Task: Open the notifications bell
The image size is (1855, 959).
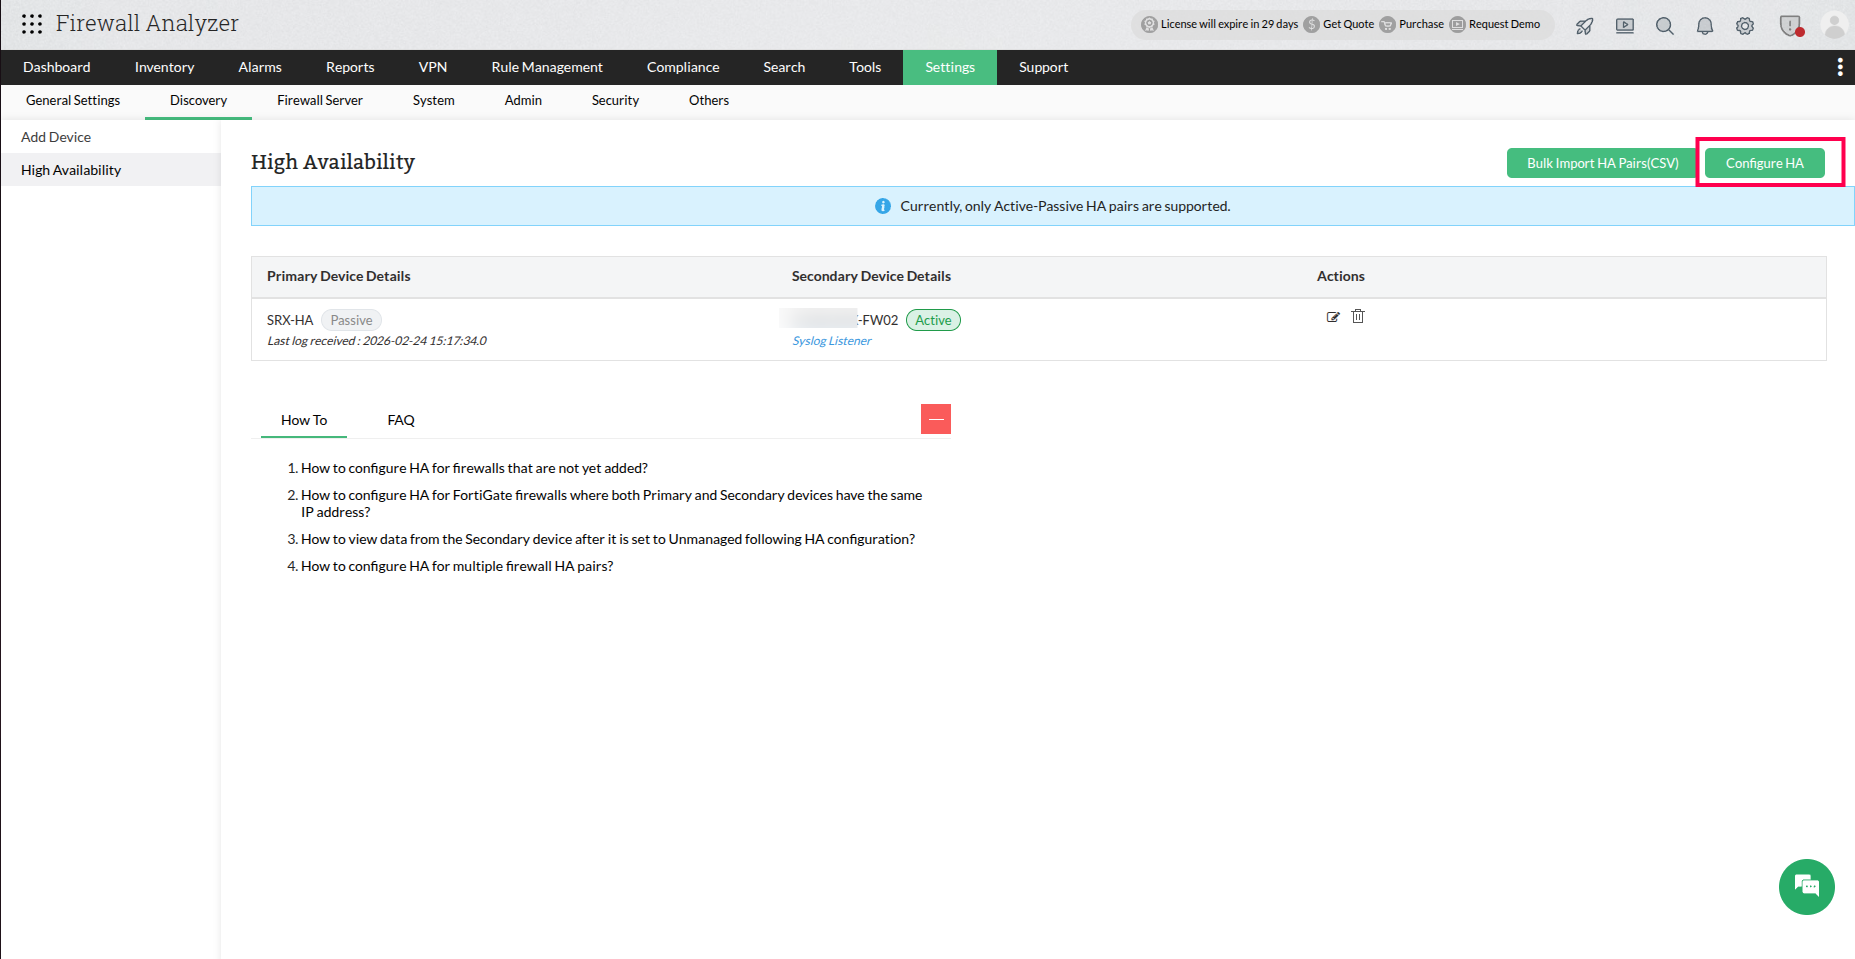Action: tap(1705, 27)
